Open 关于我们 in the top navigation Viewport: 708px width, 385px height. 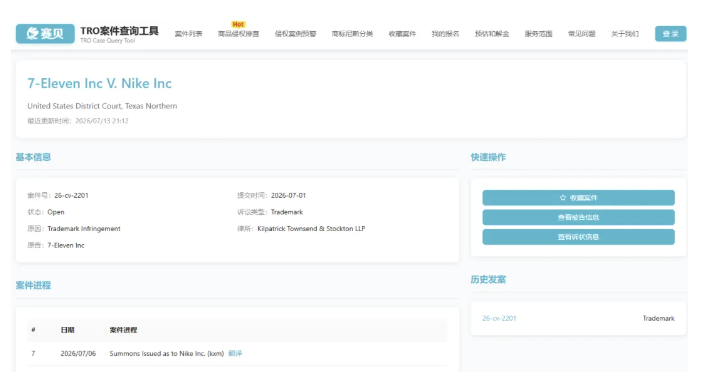(625, 34)
